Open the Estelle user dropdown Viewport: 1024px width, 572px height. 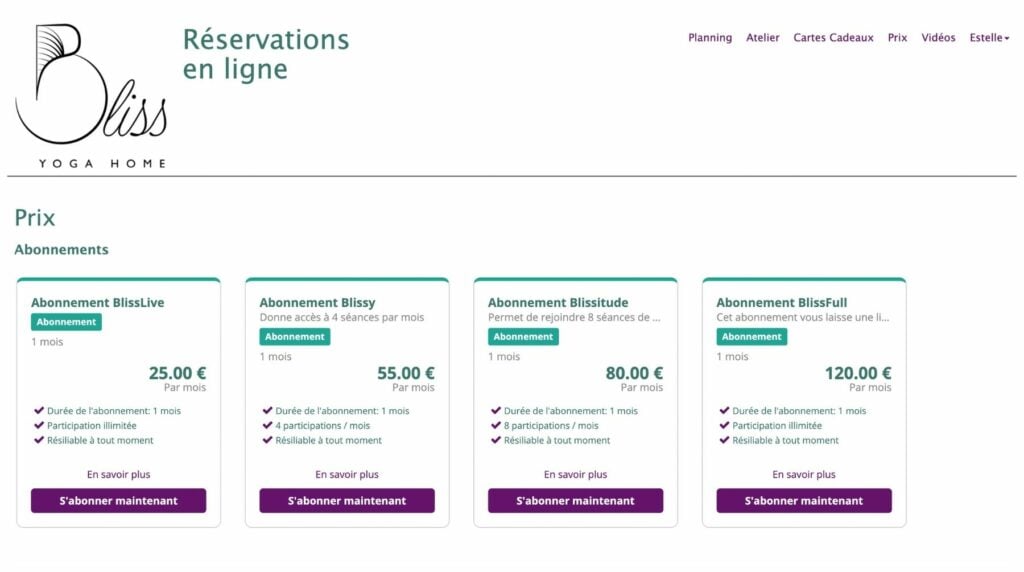click(x=989, y=38)
